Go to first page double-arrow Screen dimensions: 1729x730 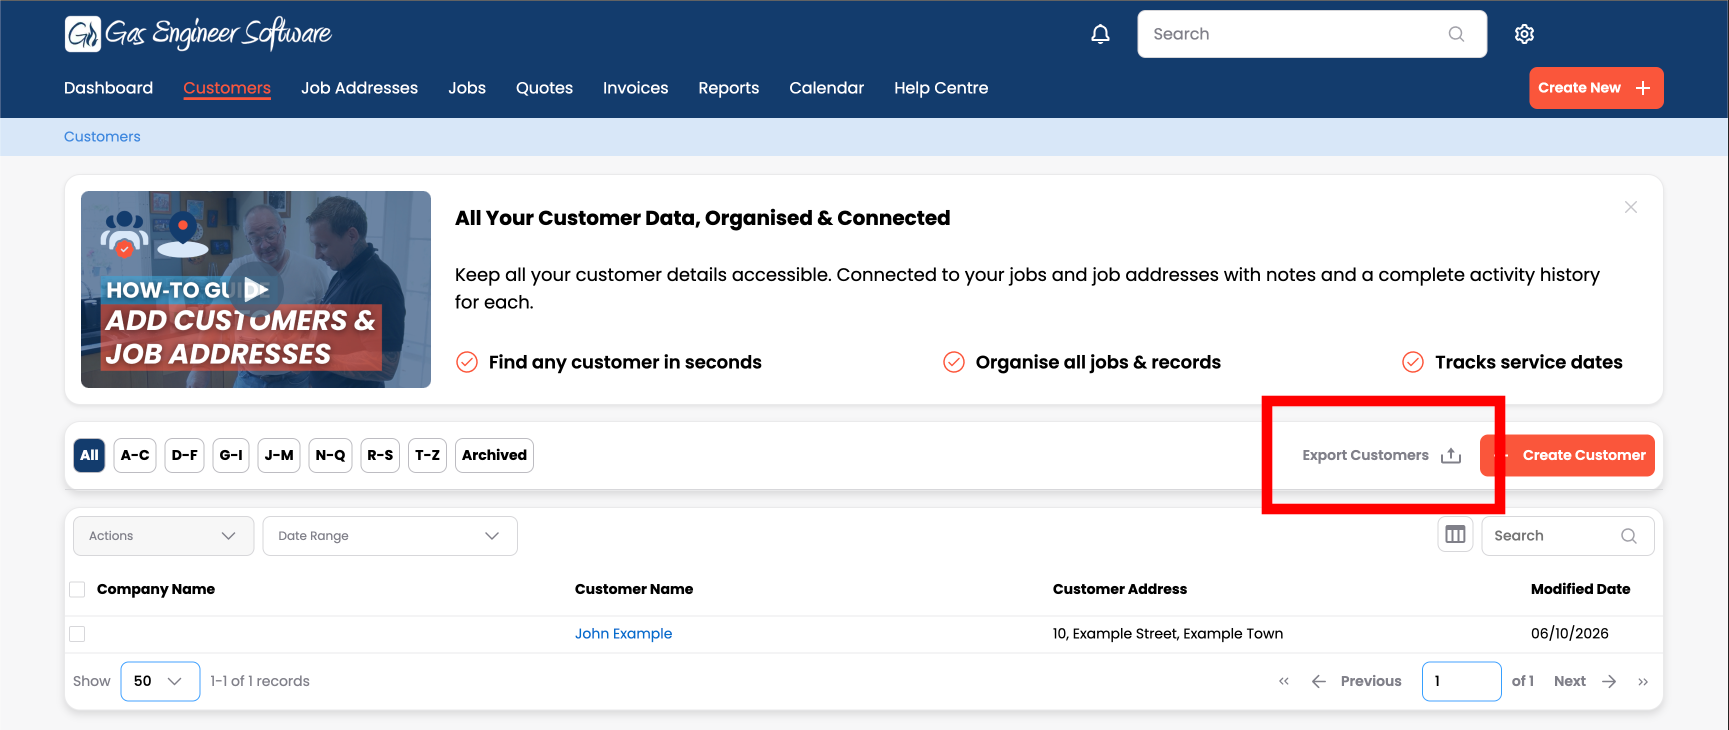point(1284,681)
